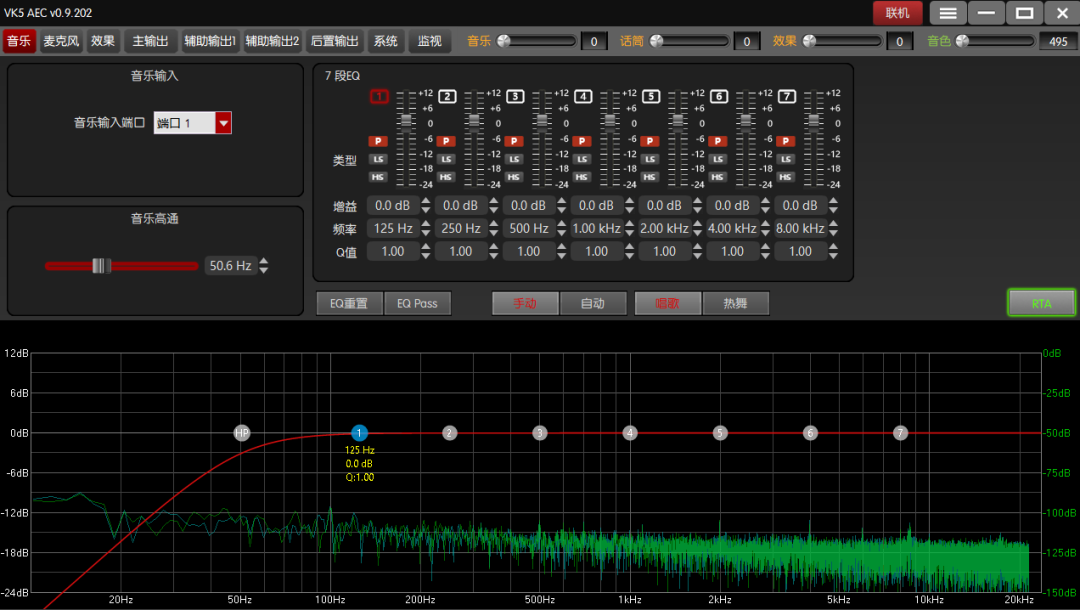Set band 1 type to P (peak)
This screenshot has width=1080, height=610.
click(x=377, y=141)
